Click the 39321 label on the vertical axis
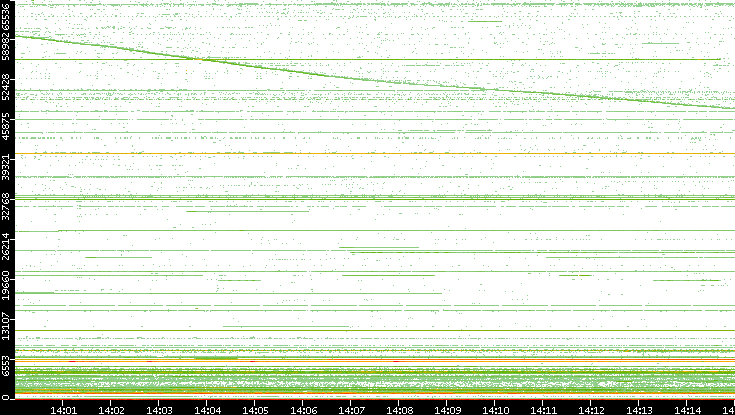Image resolution: width=735 pixels, height=415 pixels. click(5, 166)
